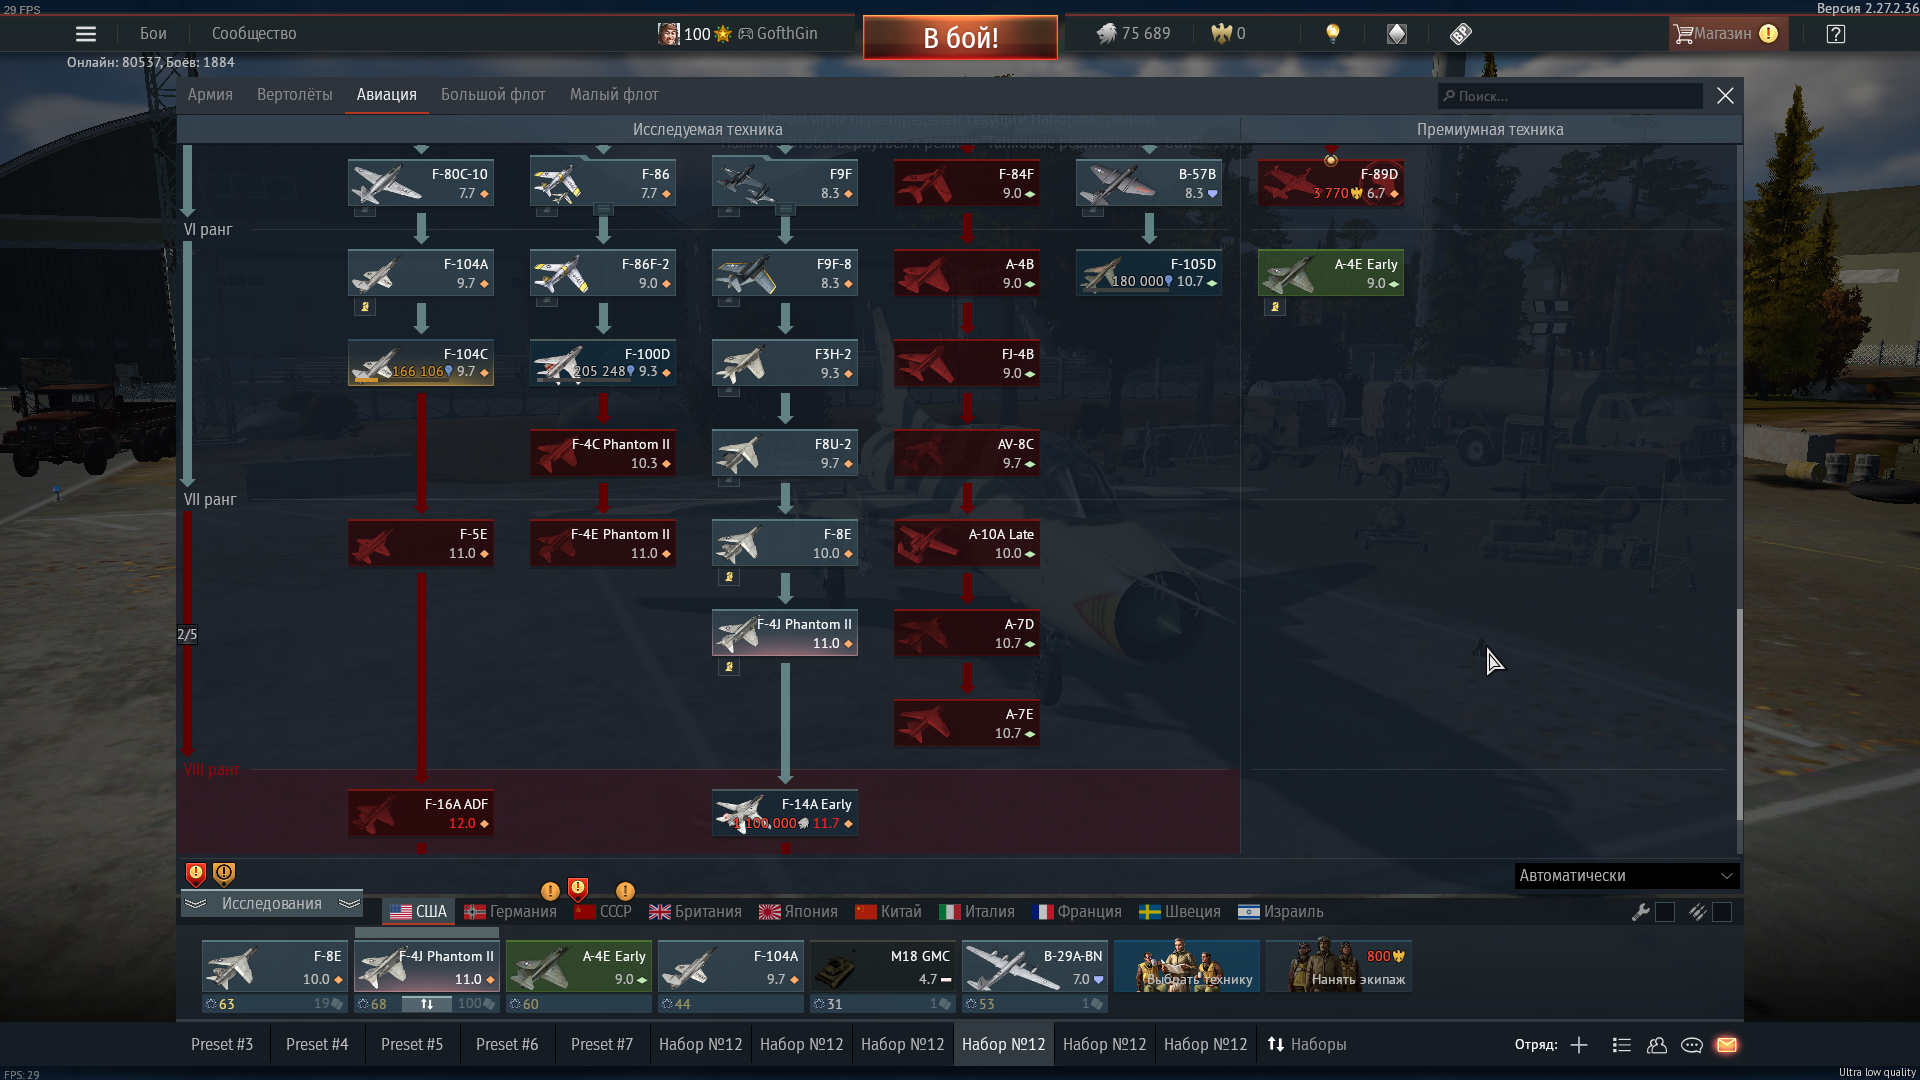Open the mail envelope icon

(x=1727, y=1045)
